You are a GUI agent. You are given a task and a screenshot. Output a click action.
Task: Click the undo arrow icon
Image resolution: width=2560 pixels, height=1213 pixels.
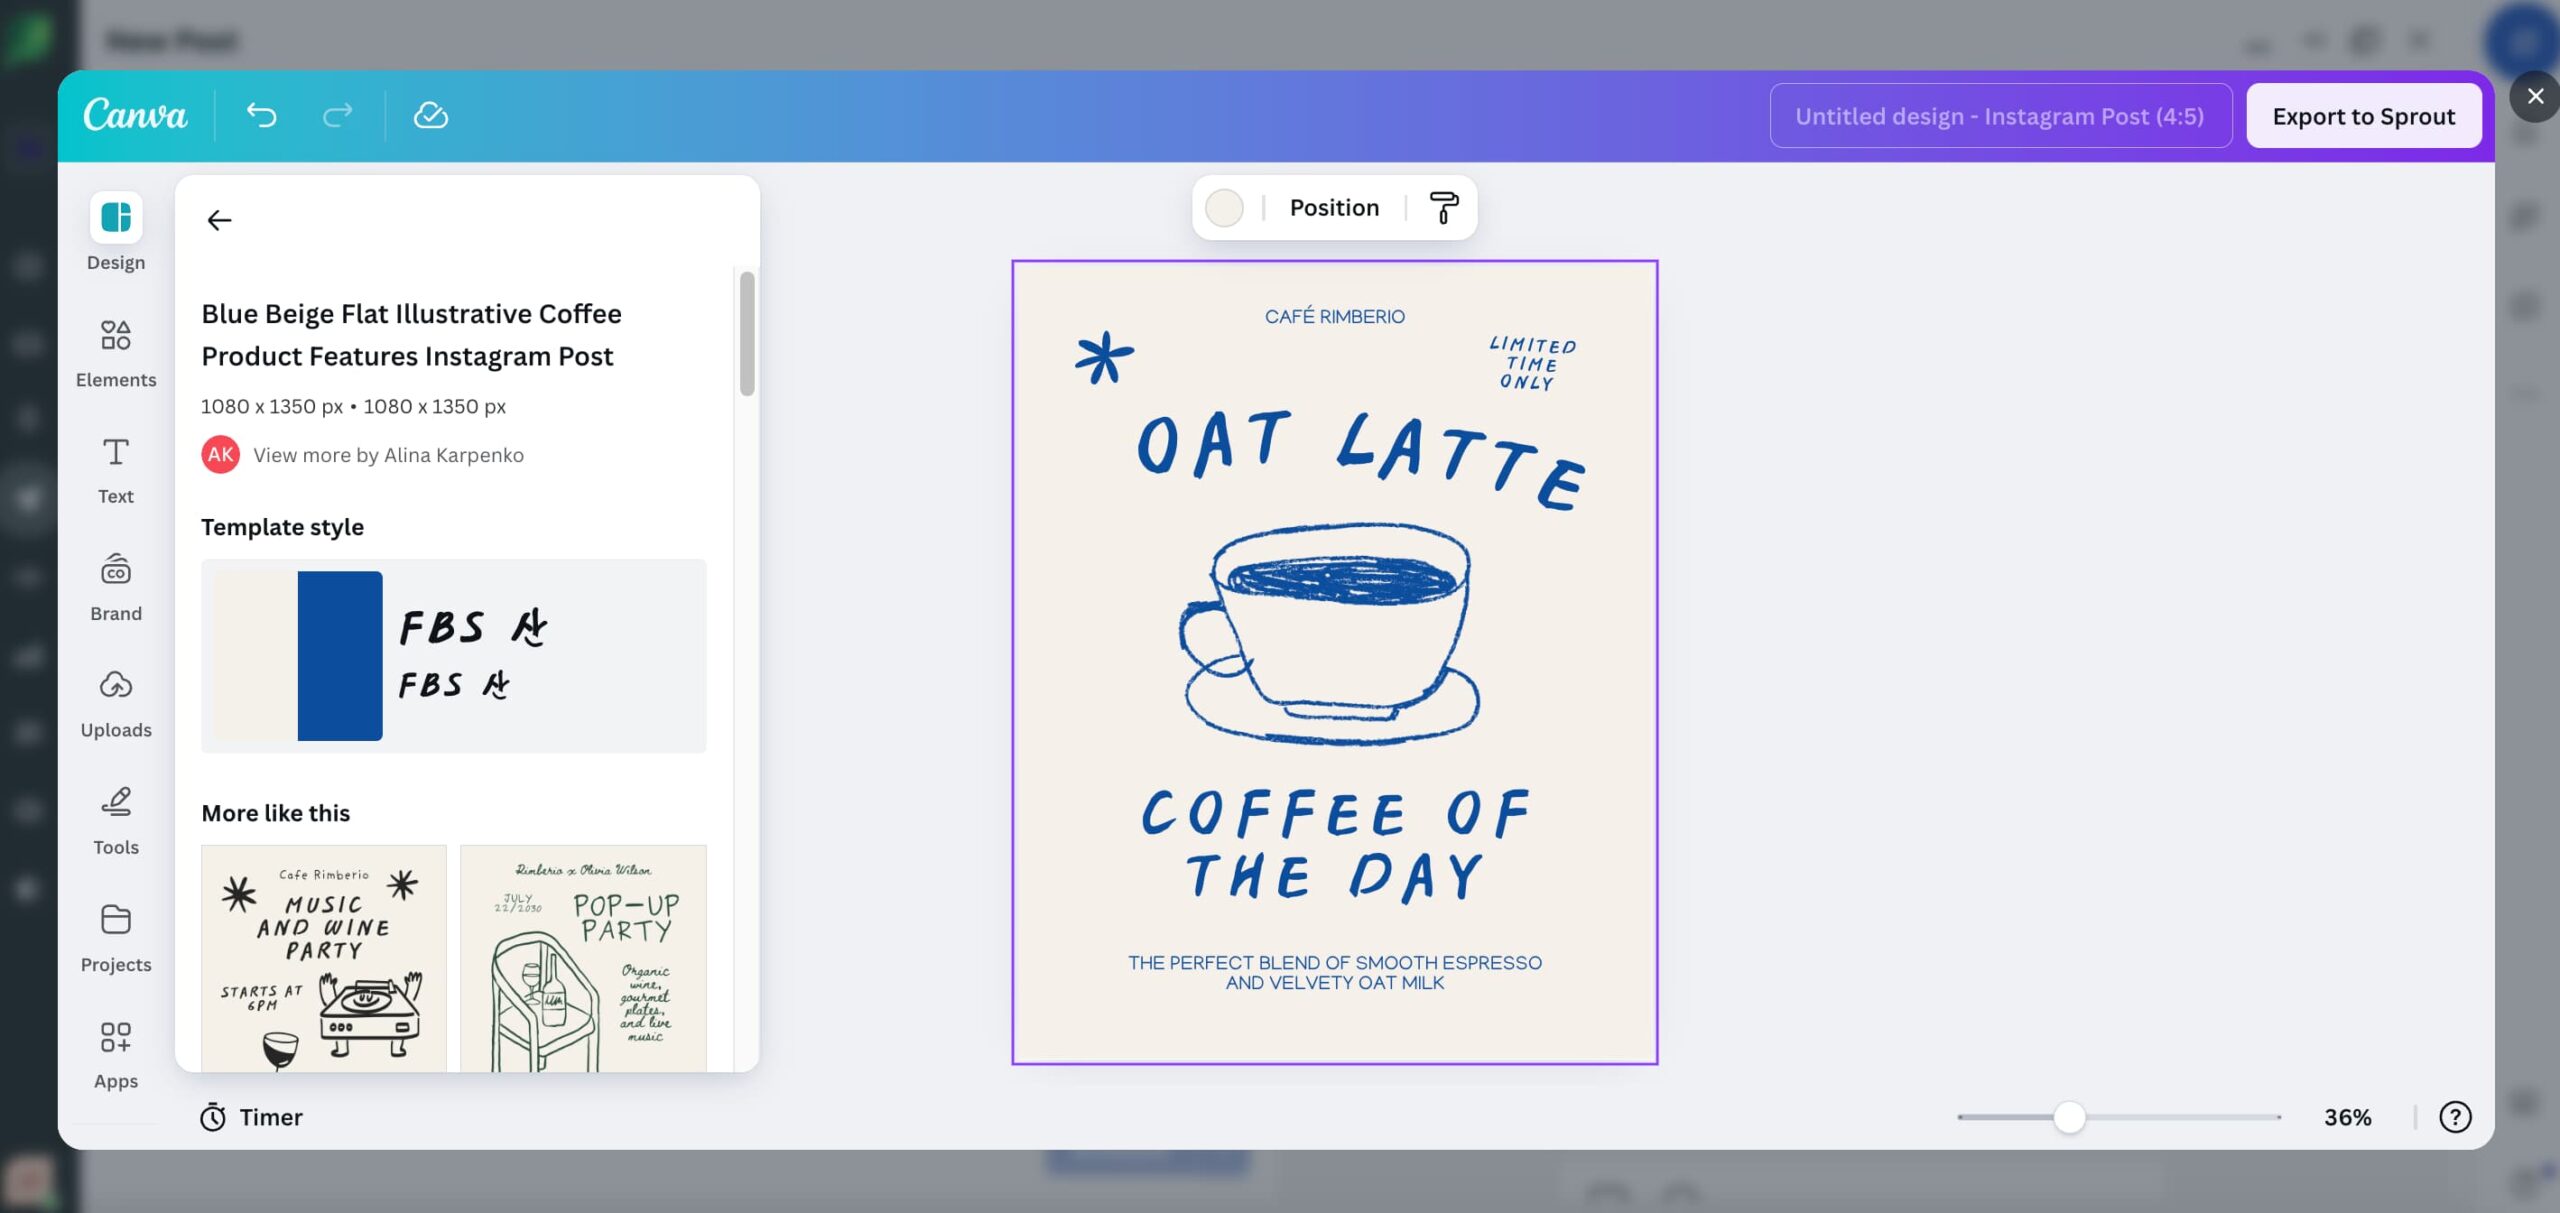coord(261,116)
